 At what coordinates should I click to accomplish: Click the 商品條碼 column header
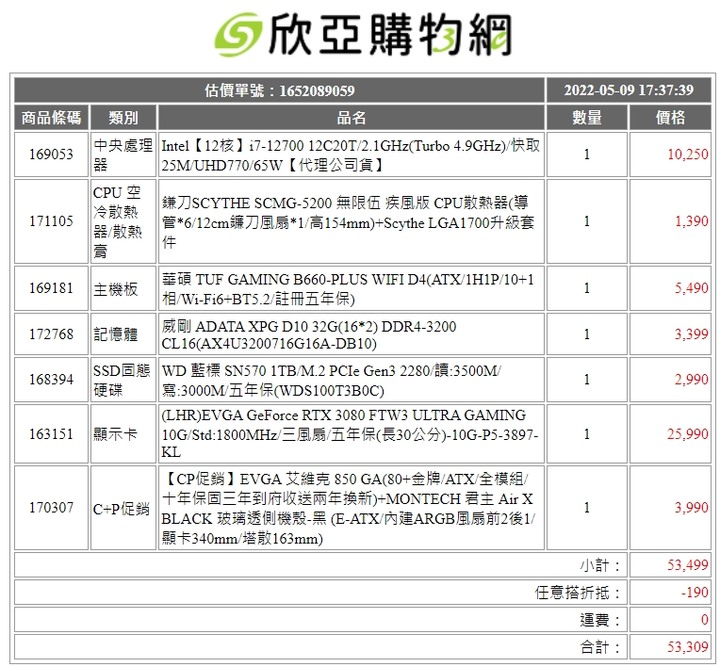51,118
